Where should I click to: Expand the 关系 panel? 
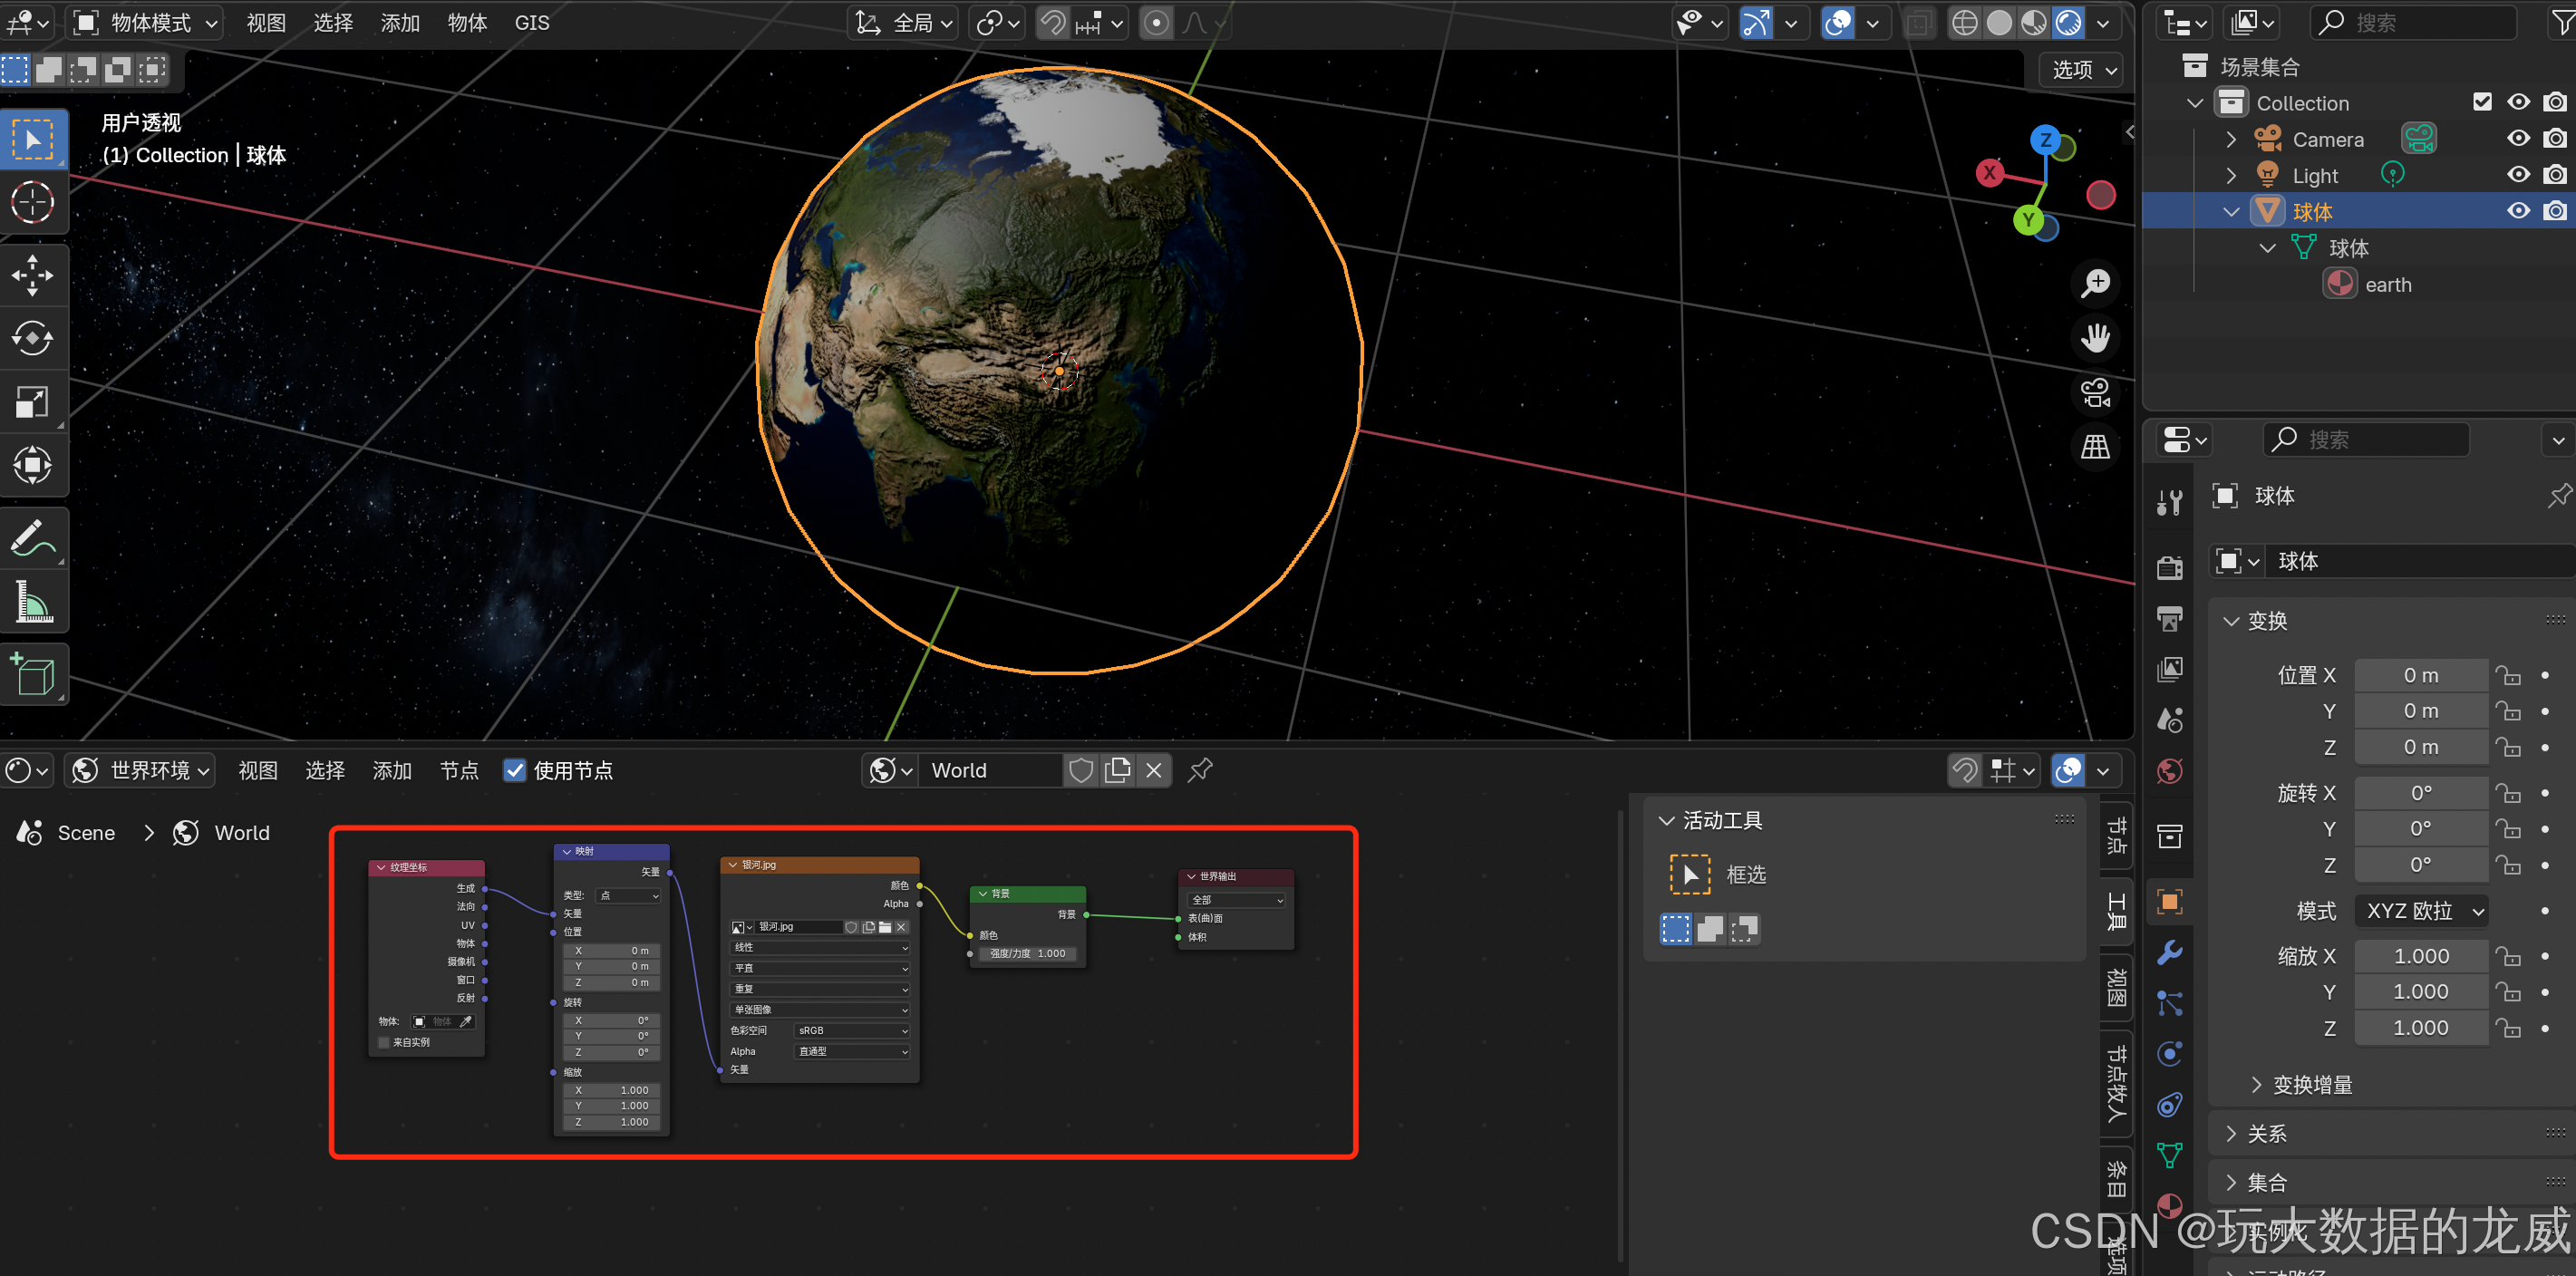(2266, 1133)
